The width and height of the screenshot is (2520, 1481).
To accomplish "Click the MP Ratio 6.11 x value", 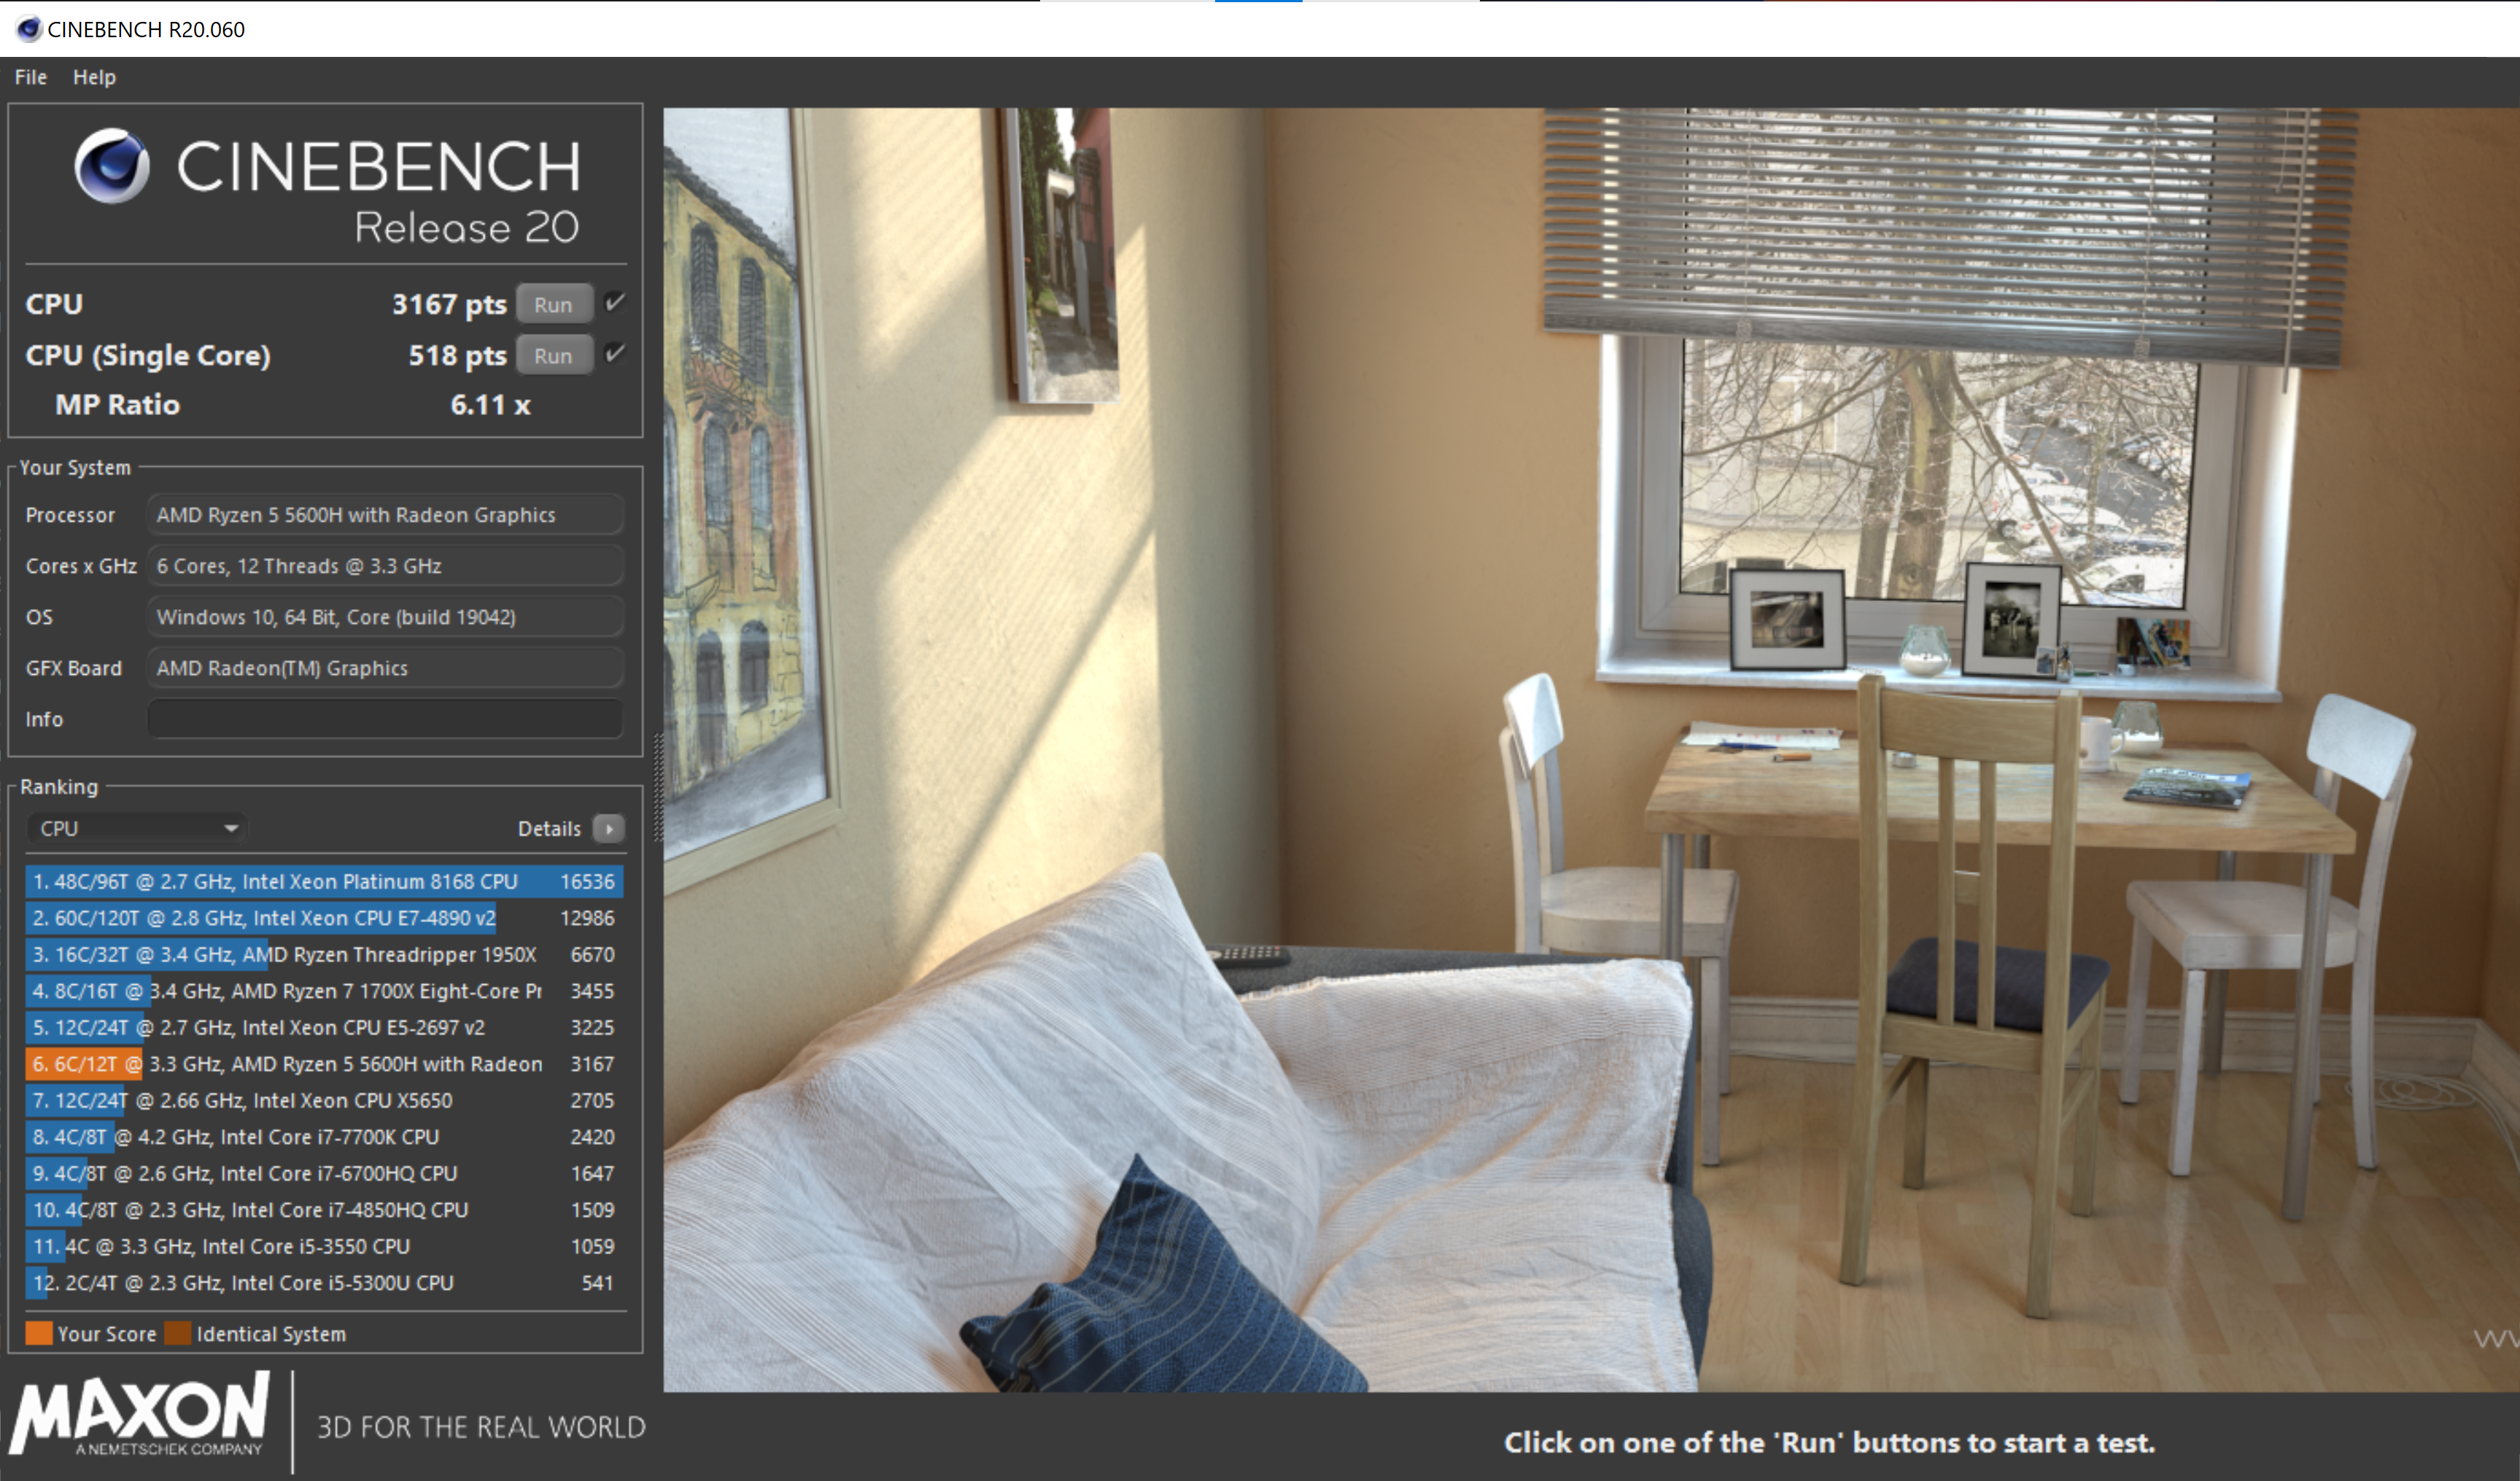I will tap(490, 405).
